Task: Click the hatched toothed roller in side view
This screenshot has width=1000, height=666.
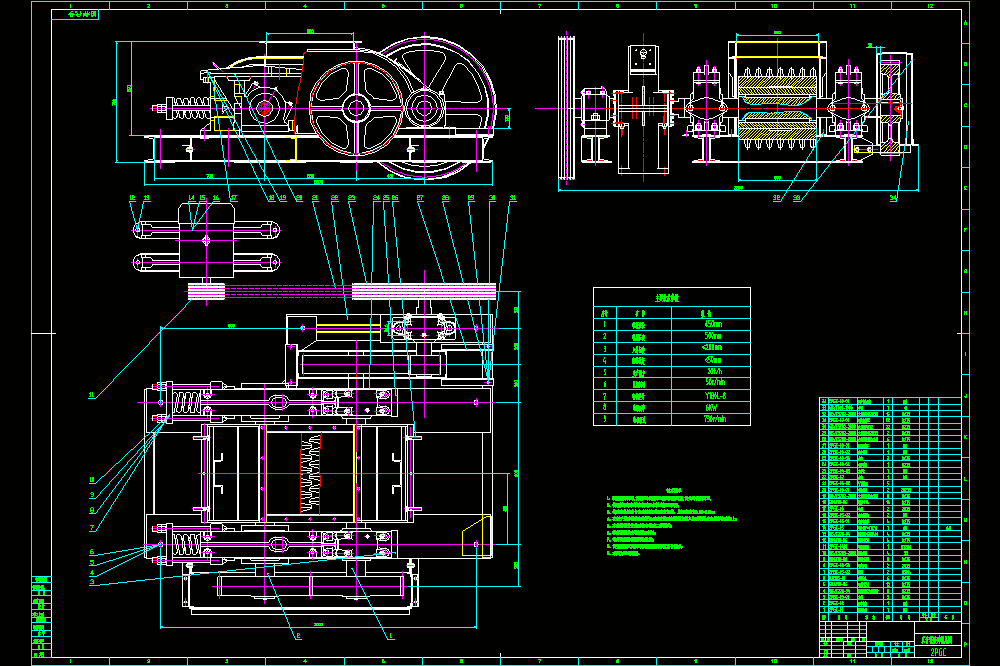Action: 777,110
